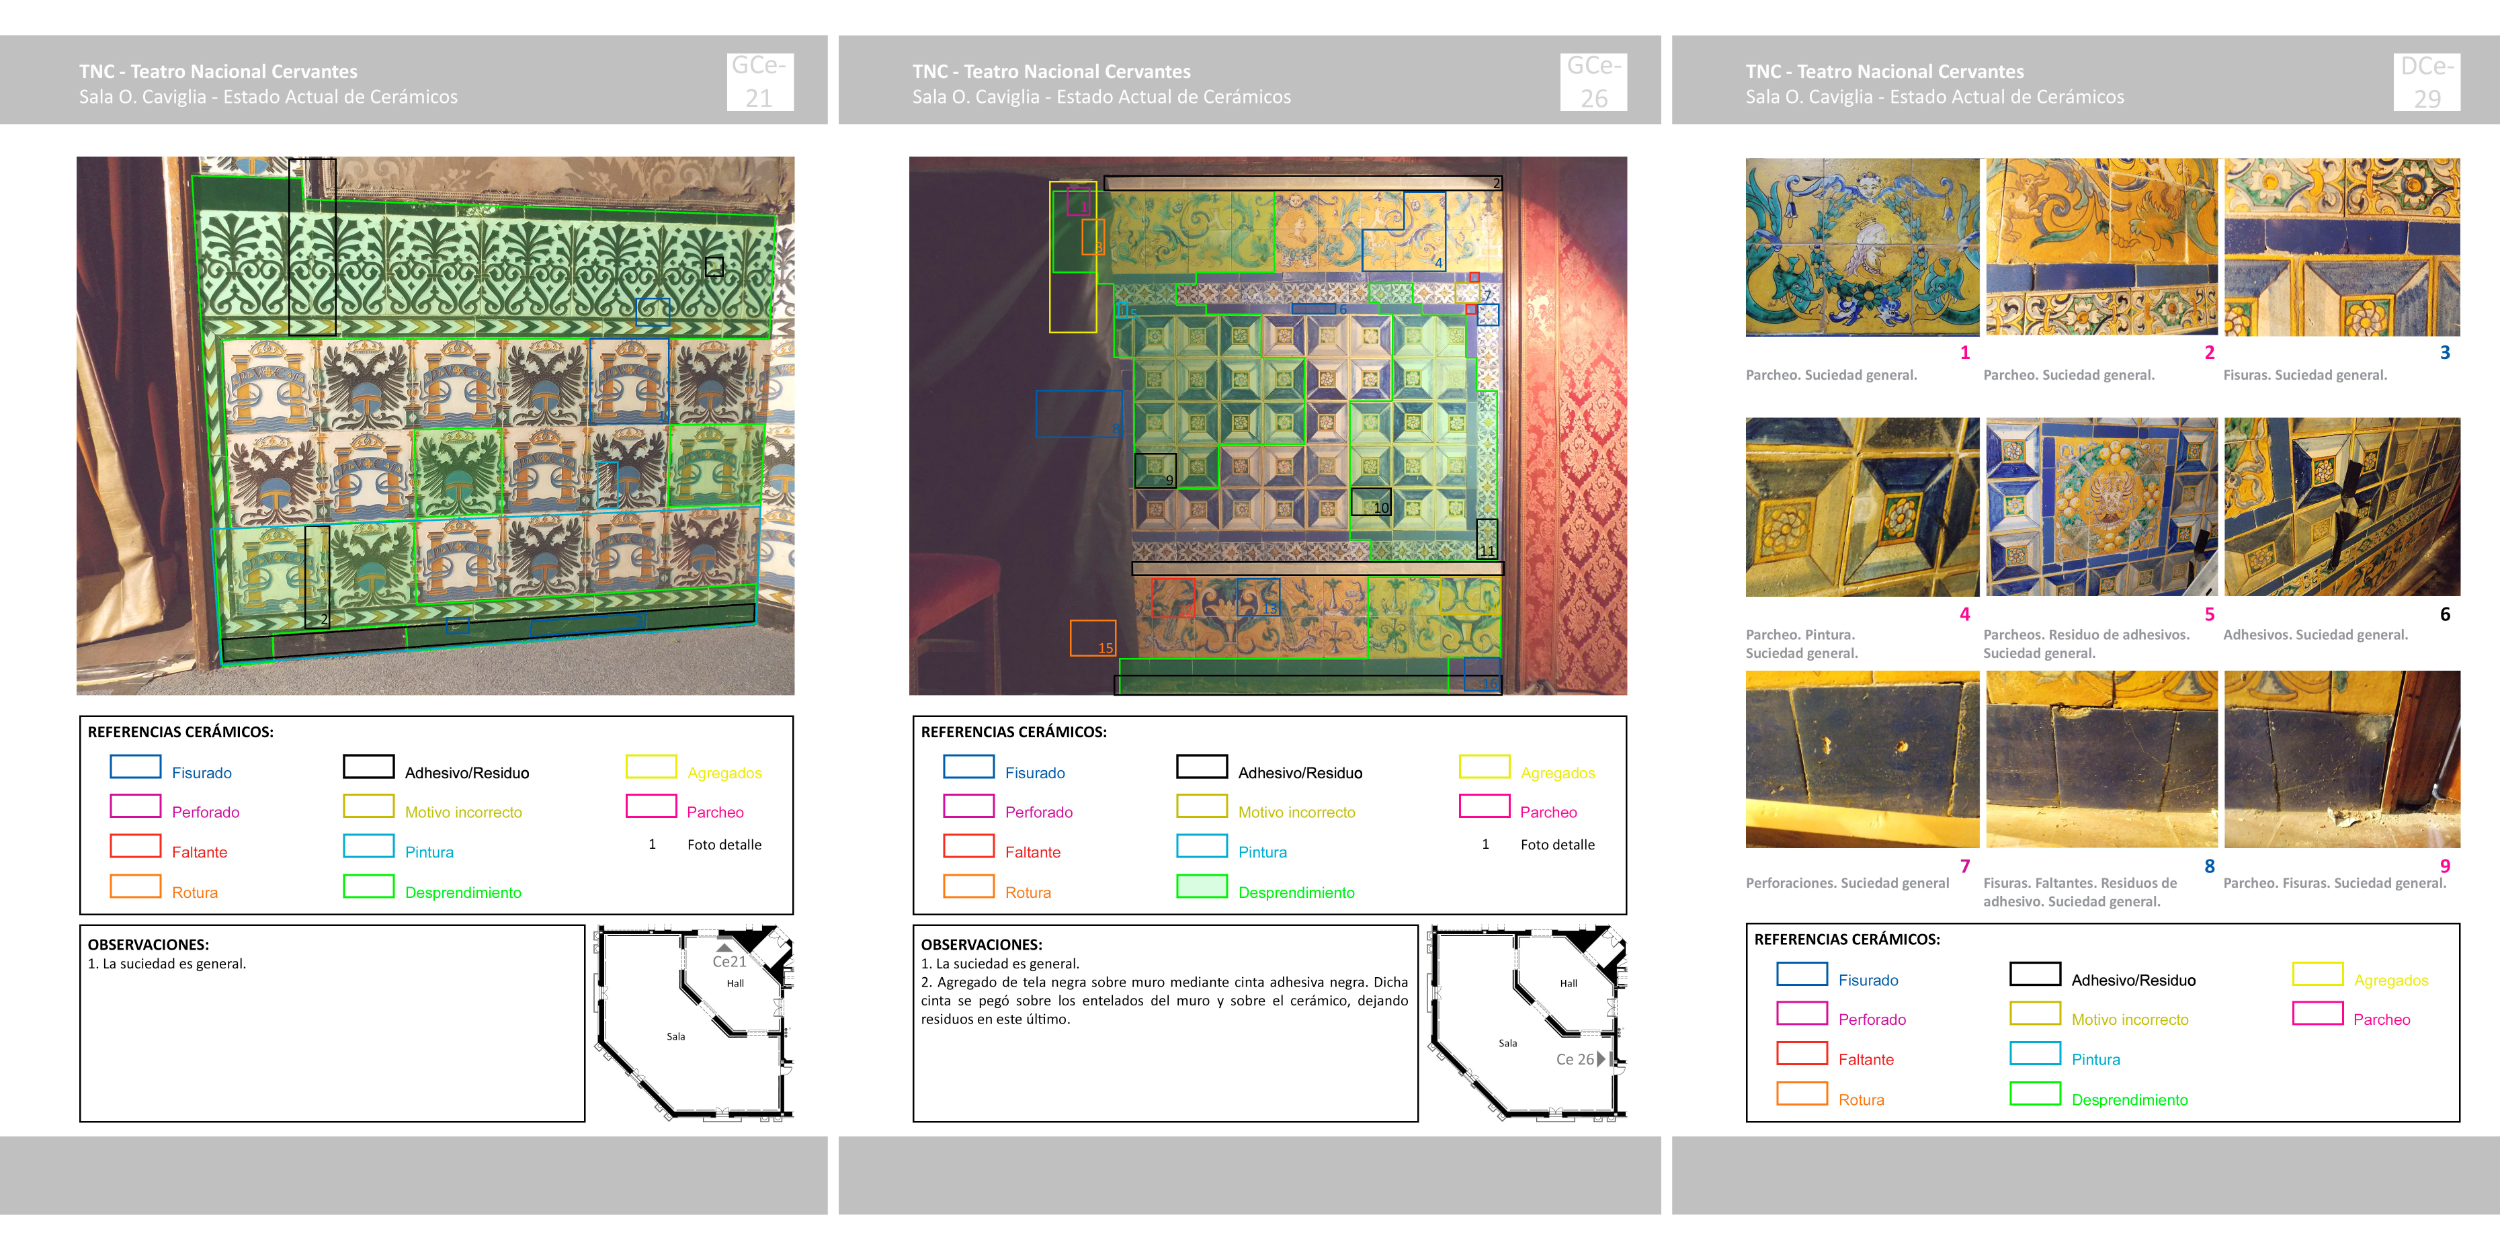
Task: Click the 'Pintura' label in GCe-21 legend
Action: [x=429, y=852]
